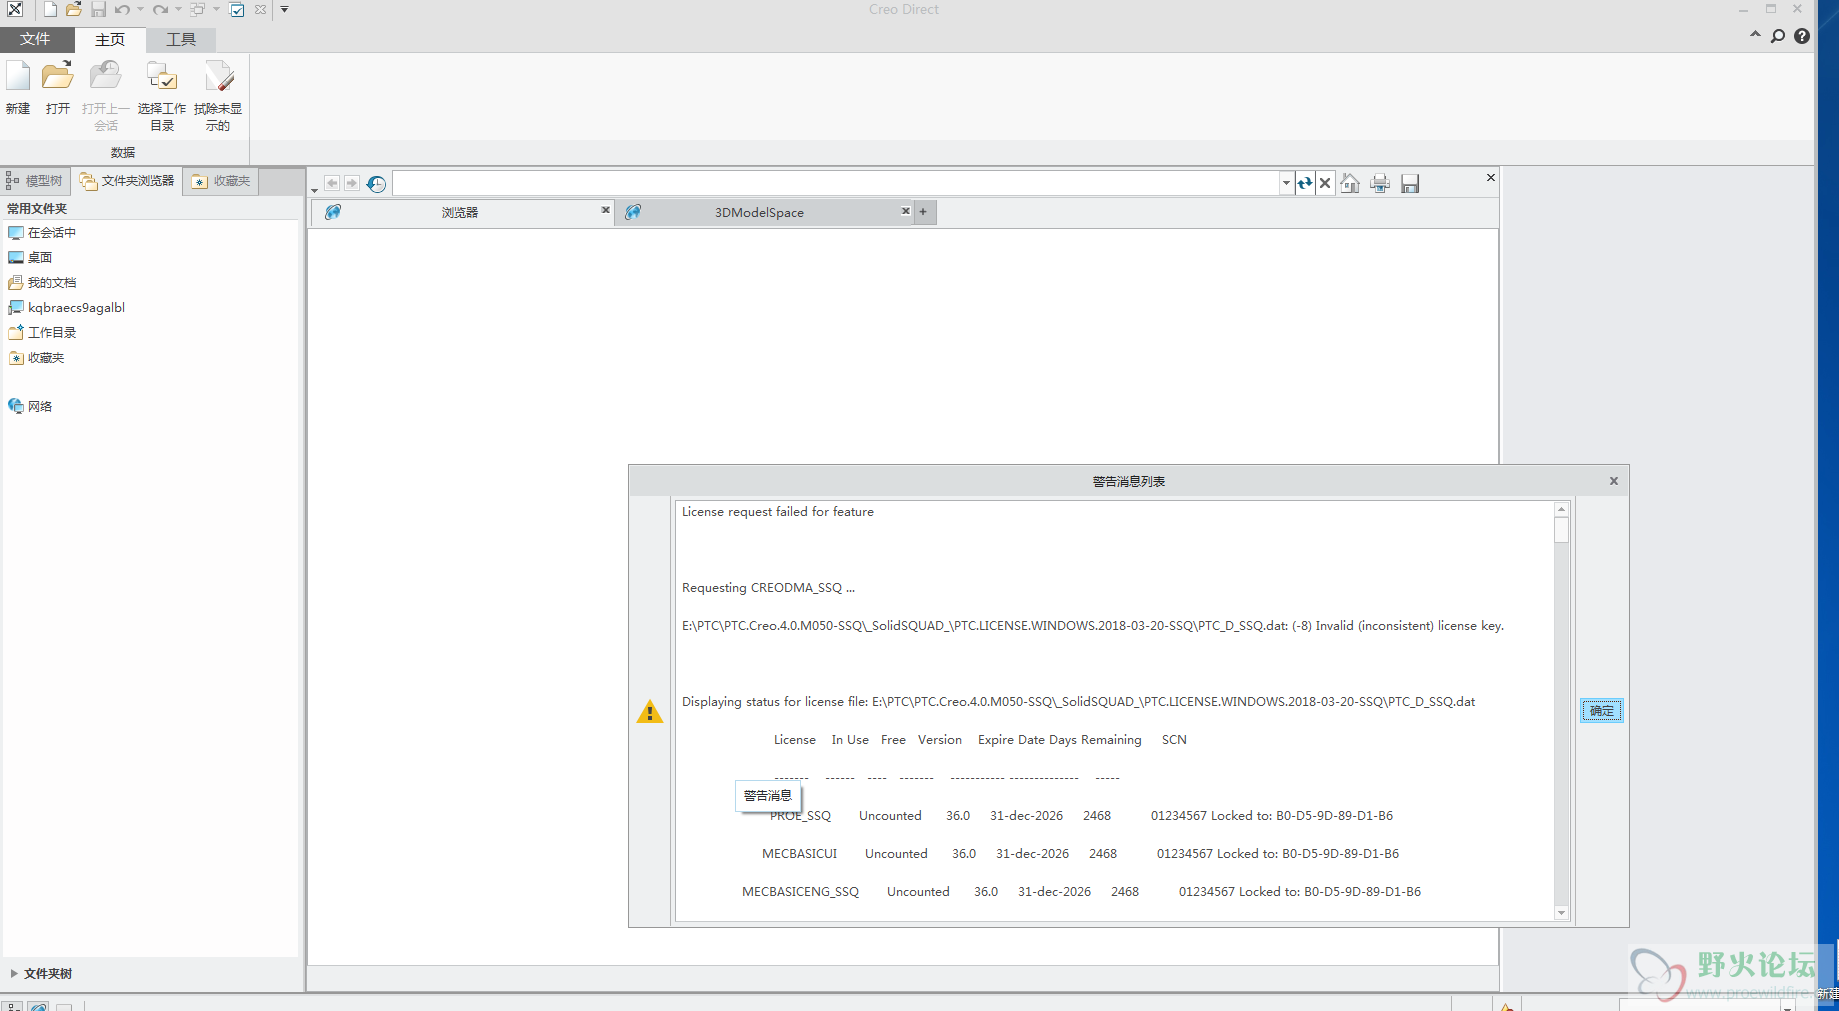1839x1011 pixels.
Task: Click the browser address input field
Action: click(x=836, y=183)
